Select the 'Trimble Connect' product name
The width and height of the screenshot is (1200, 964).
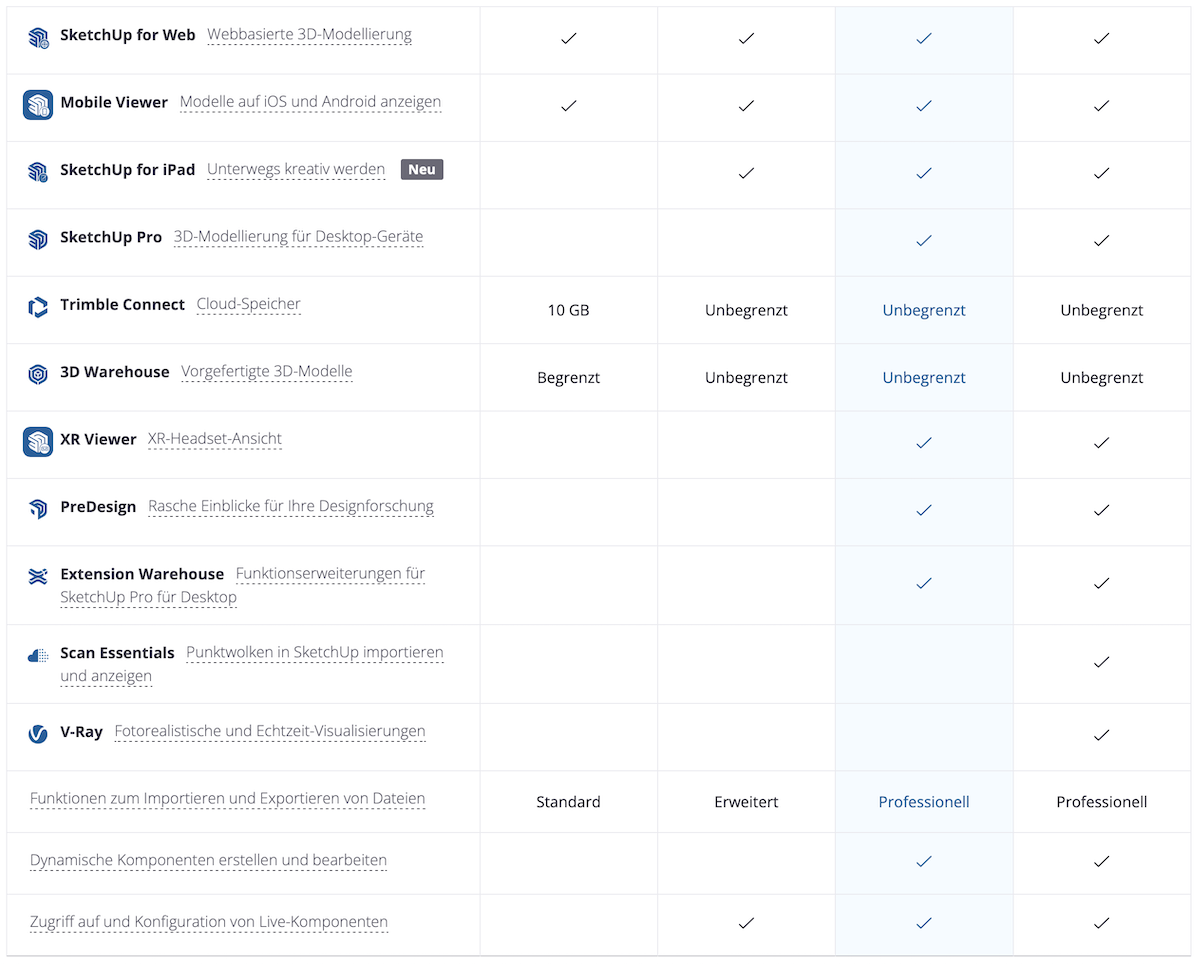point(123,304)
